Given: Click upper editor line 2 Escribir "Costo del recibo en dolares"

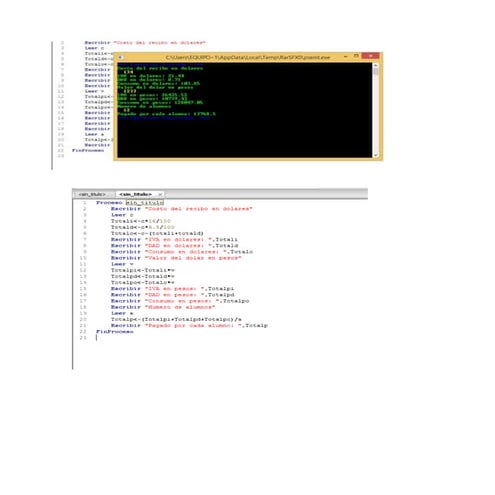Looking at the screenshot, I should [145, 43].
